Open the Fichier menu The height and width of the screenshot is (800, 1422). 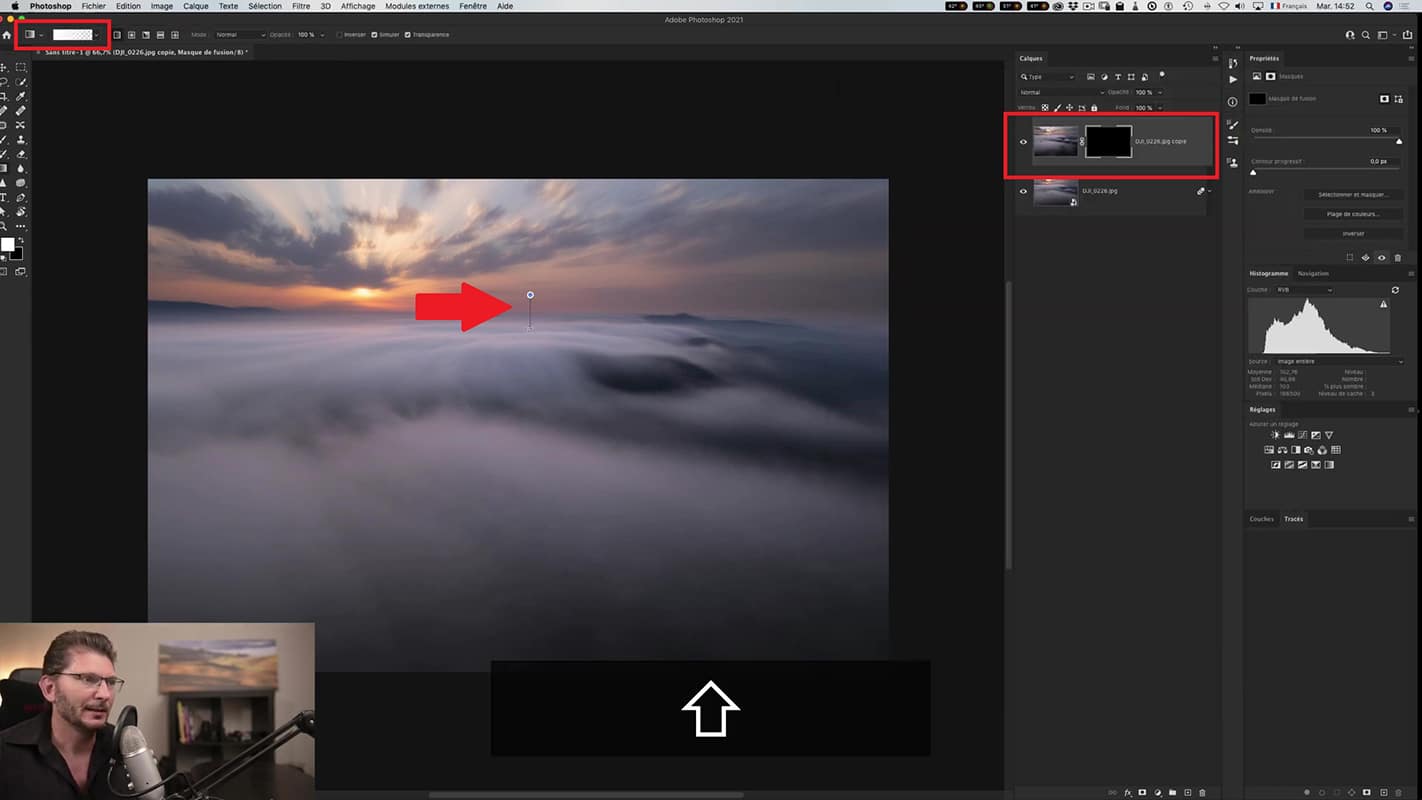[93, 6]
